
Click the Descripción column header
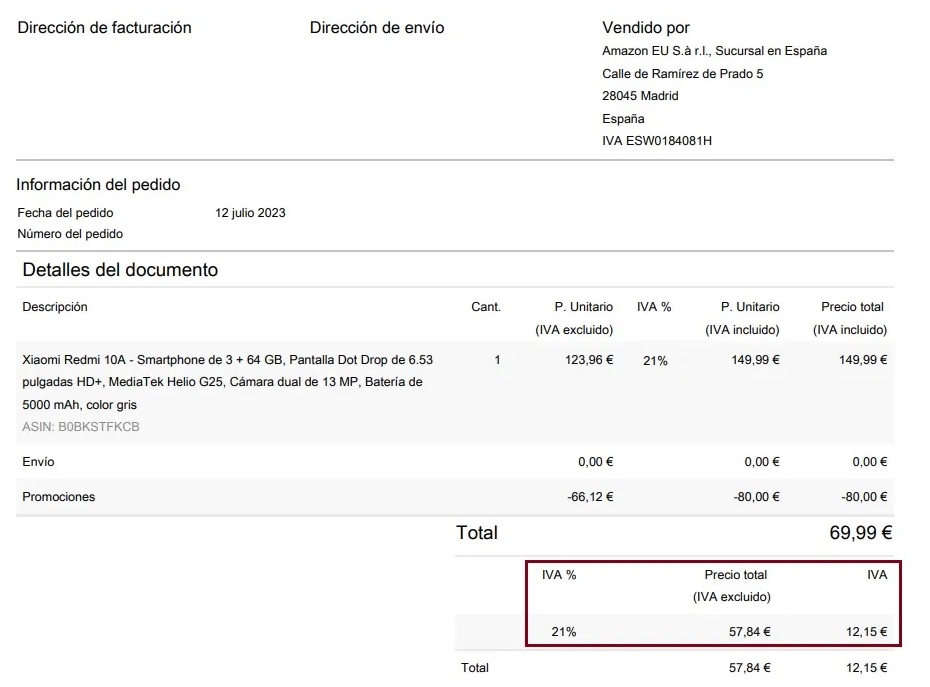point(55,307)
